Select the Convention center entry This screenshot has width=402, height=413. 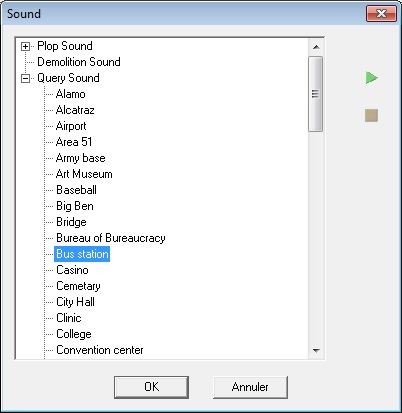click(x=100, y=350)
